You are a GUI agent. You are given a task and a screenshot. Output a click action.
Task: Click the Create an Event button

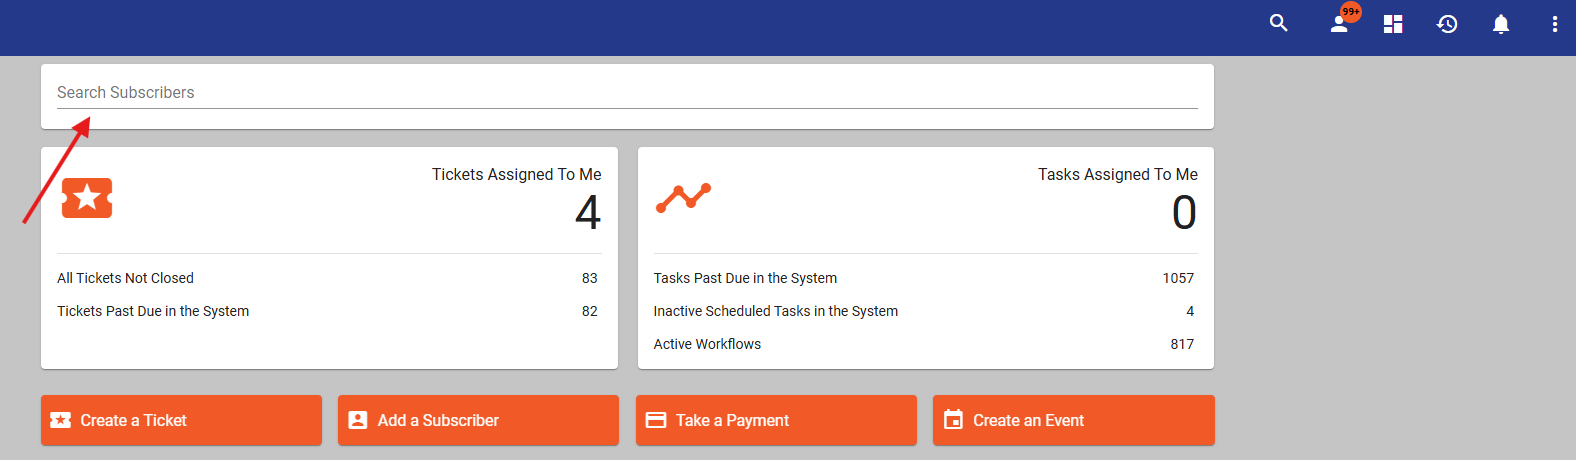1074,420
